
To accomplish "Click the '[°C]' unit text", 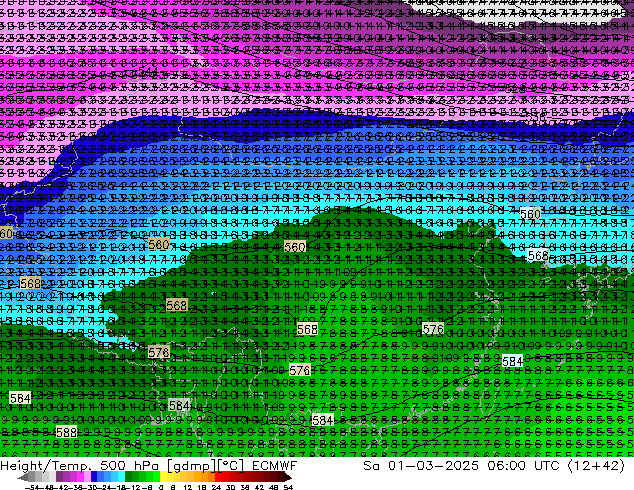I will click(230, 466).
